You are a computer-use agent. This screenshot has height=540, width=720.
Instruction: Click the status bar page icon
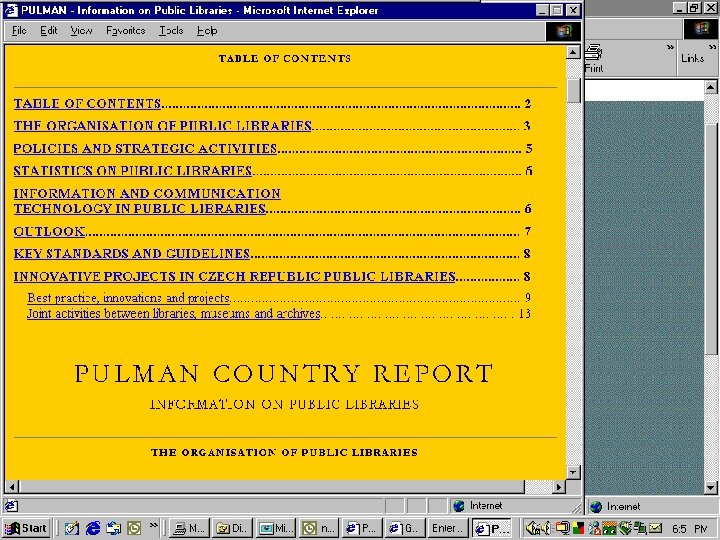click(11, 506)
